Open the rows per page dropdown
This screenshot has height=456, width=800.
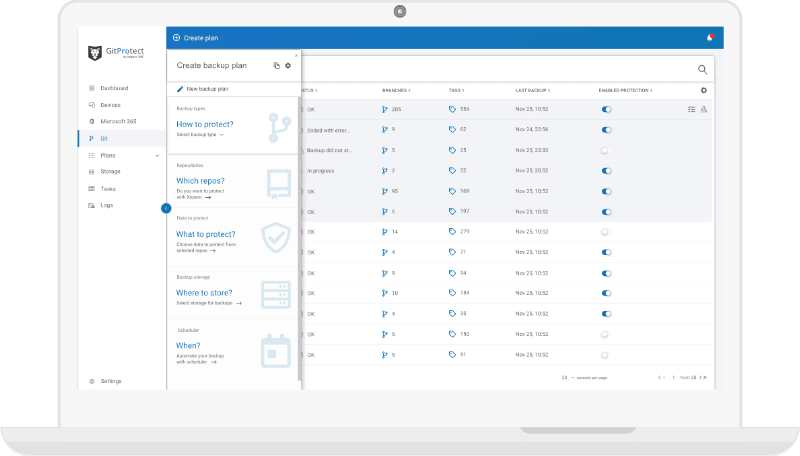[x=567, y=378]
